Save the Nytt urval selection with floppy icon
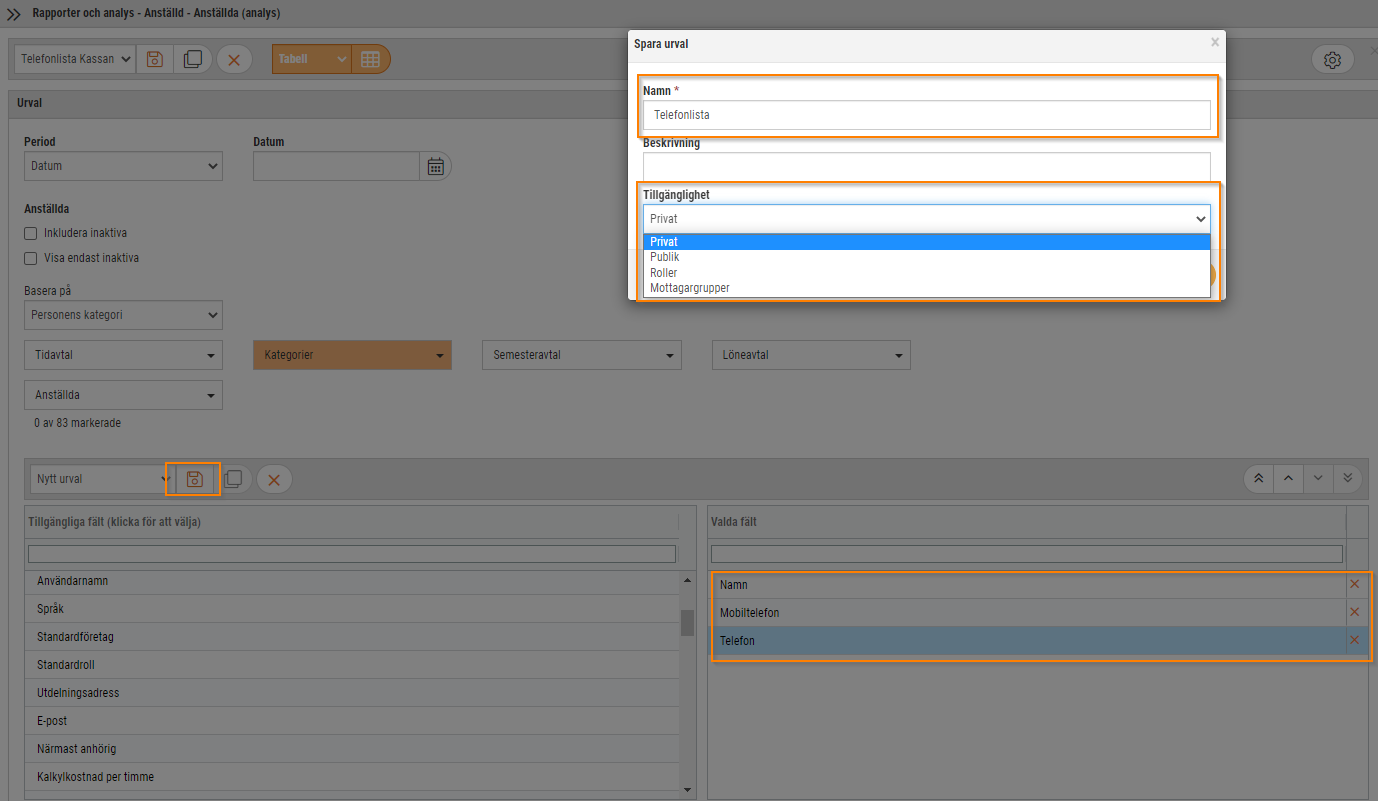Viewport: 1378px width, 801px height. coord(195,479)
